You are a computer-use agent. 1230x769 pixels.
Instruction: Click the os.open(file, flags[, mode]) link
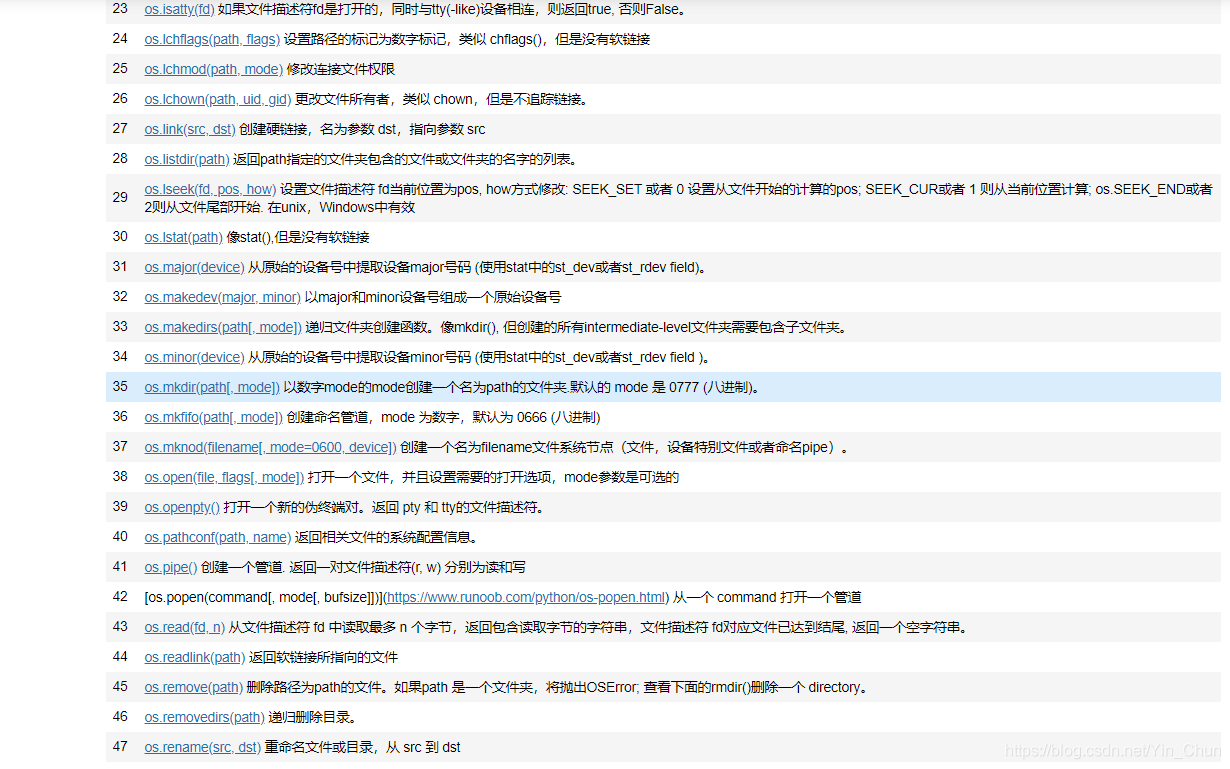[224, 477]
